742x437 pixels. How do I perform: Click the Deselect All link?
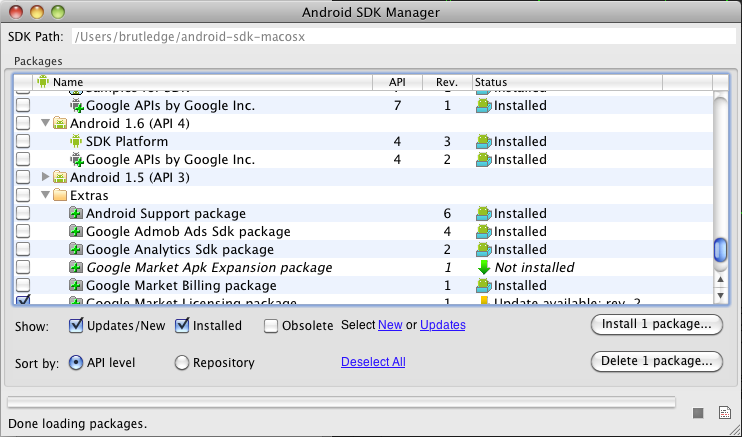pos(373,362)
